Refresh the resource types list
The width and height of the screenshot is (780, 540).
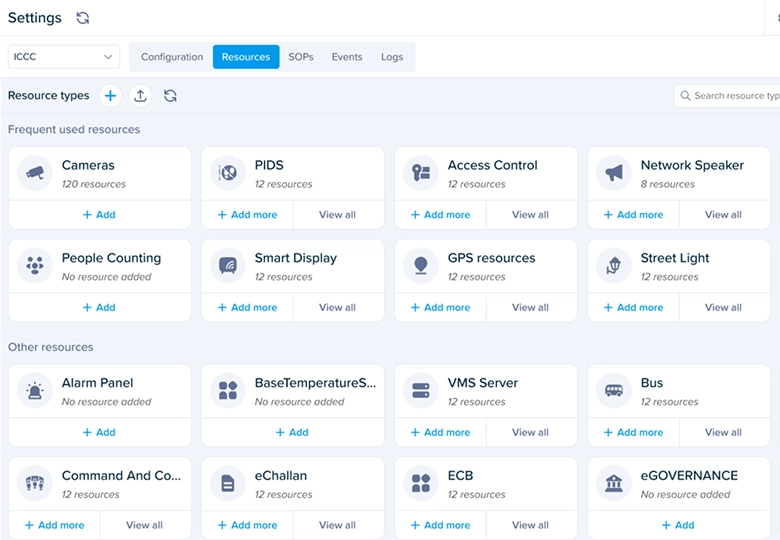[170, 95]
